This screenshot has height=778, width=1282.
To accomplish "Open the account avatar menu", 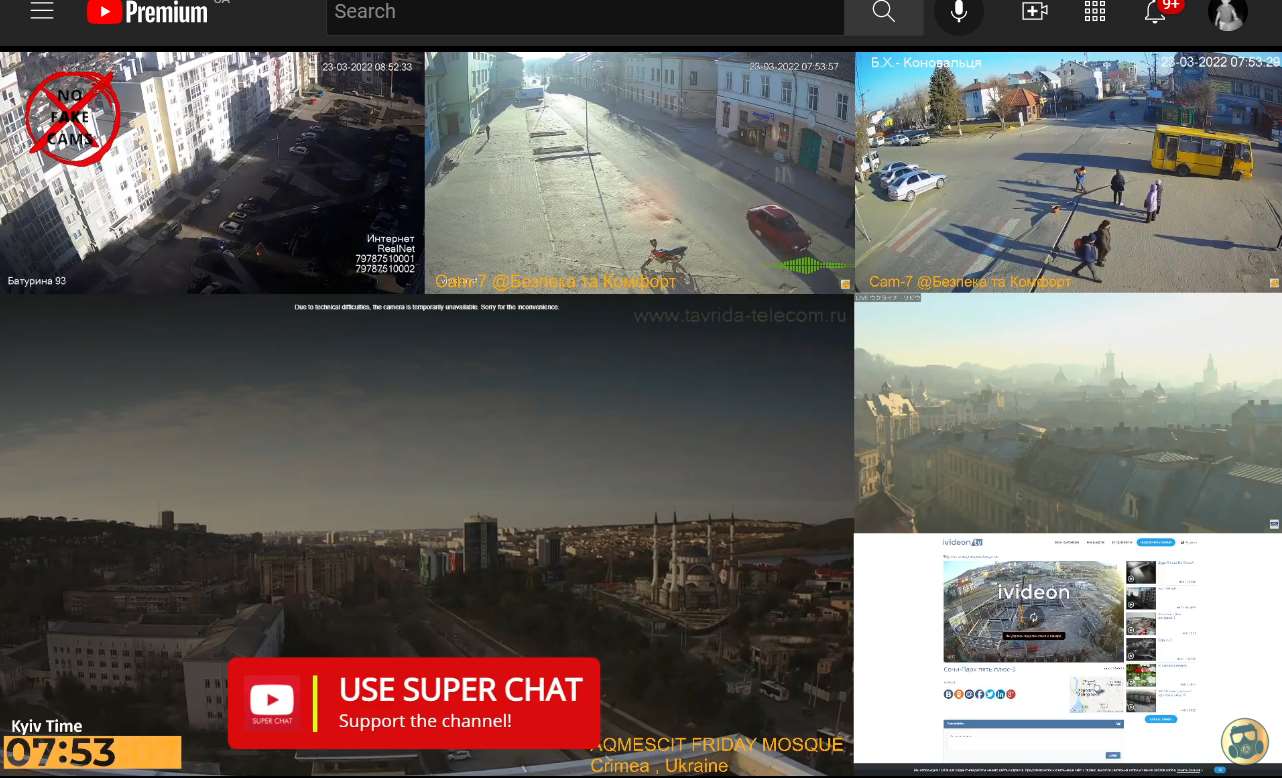I will click(x=1227, y=13).
